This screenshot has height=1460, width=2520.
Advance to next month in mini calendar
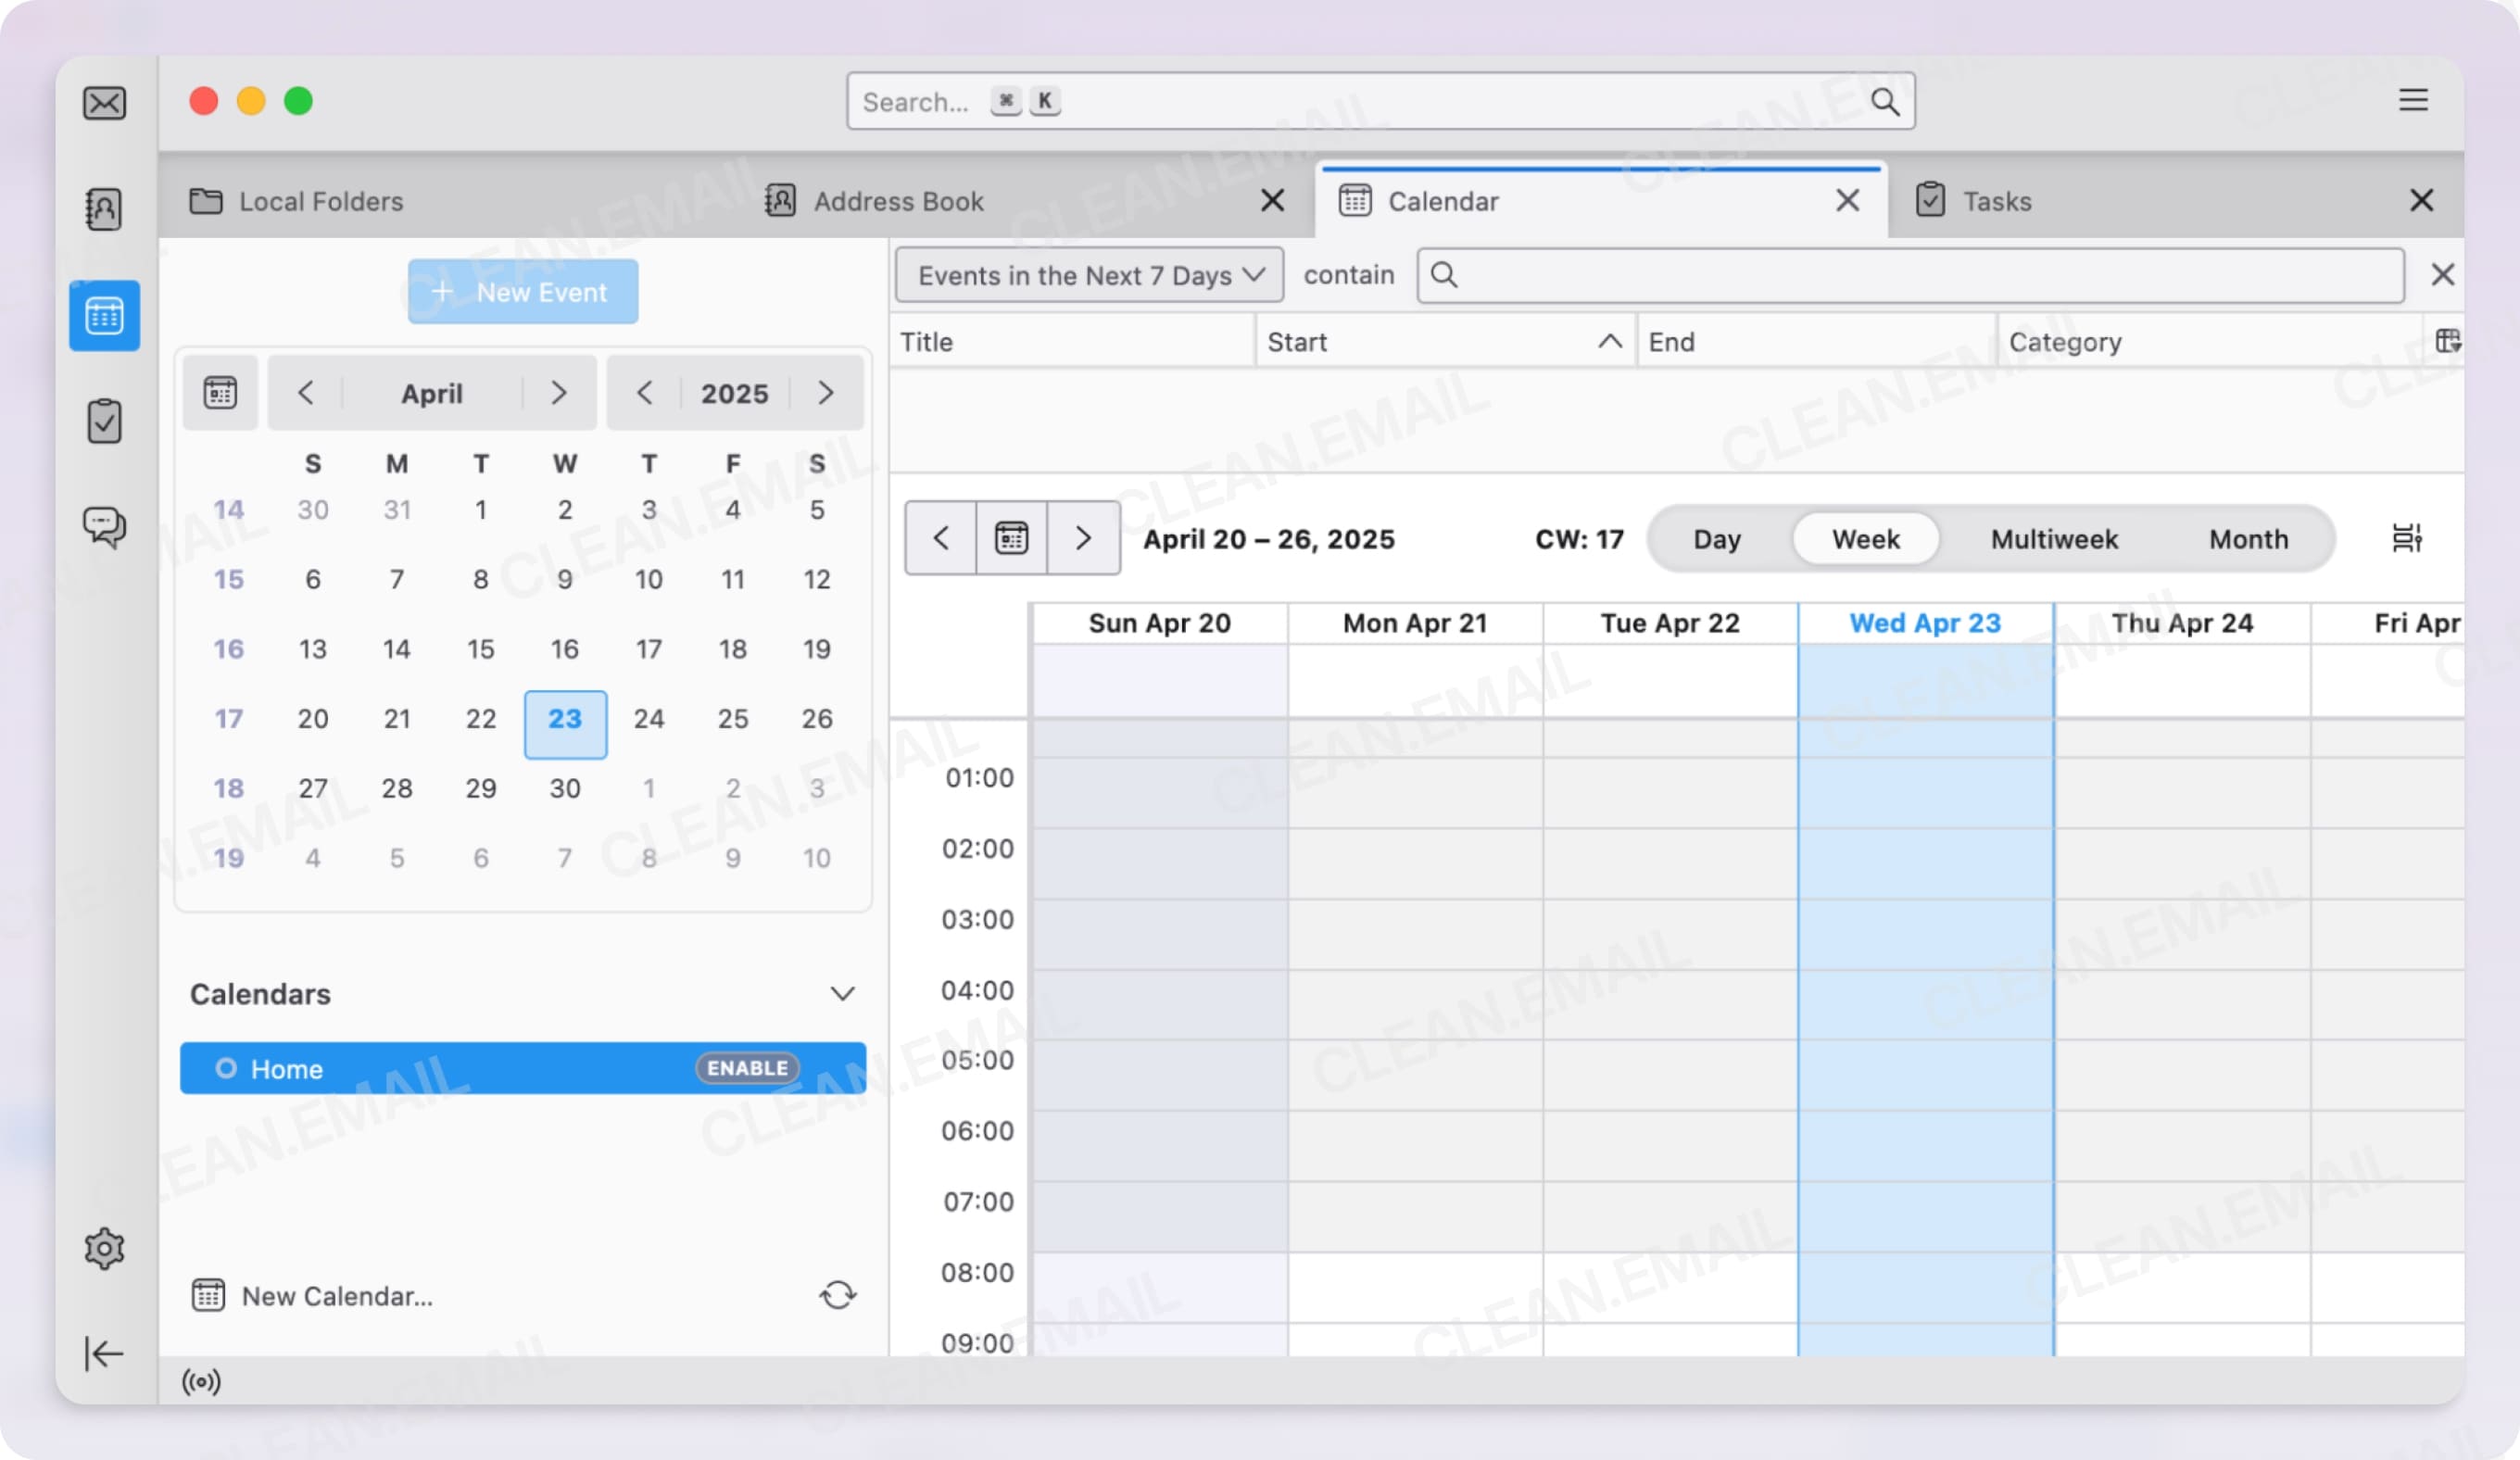coord(558,393)
